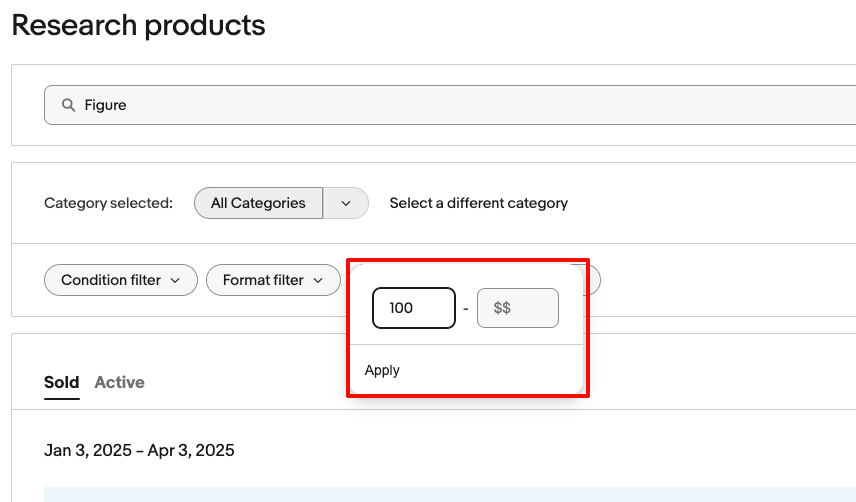This screenshot has width=856, height=502.
Task: Switch to the Sold tab
Action: [x=62, y=382]
